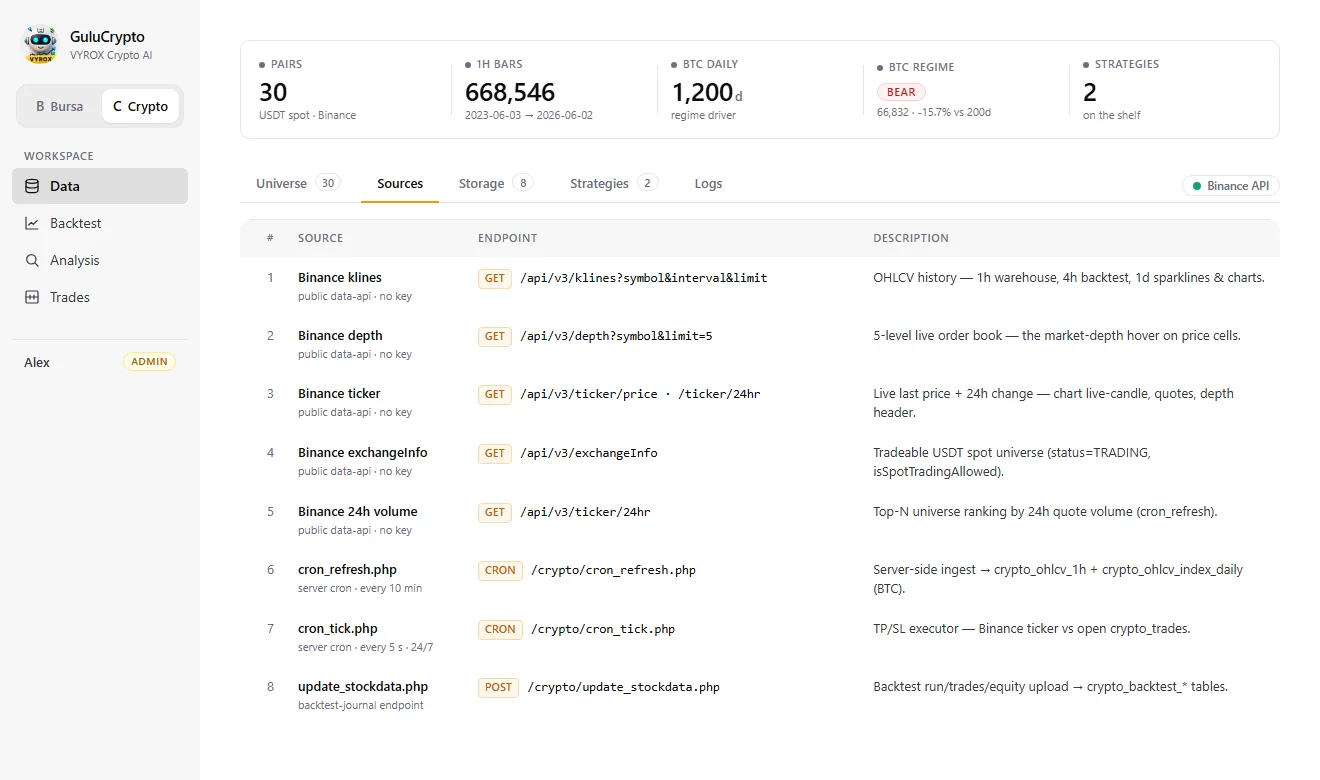
Task: Click endpoint /api/v3/depth?symbol&limit=5
Action: coord(616,336)
